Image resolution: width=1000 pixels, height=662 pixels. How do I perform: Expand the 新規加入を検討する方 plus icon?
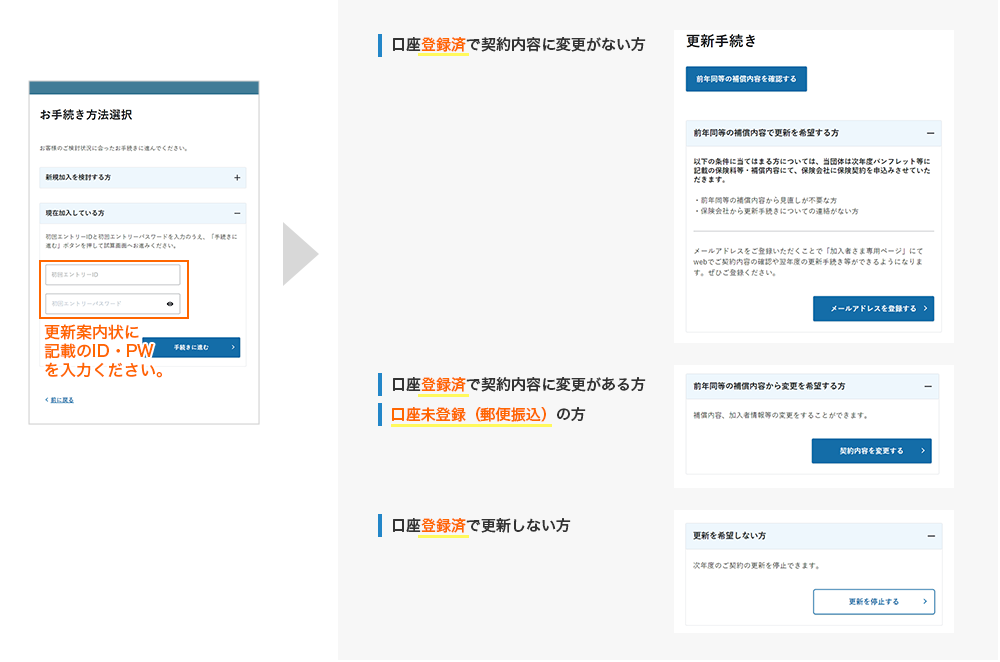pyautogui.click(x=237, y=178)
